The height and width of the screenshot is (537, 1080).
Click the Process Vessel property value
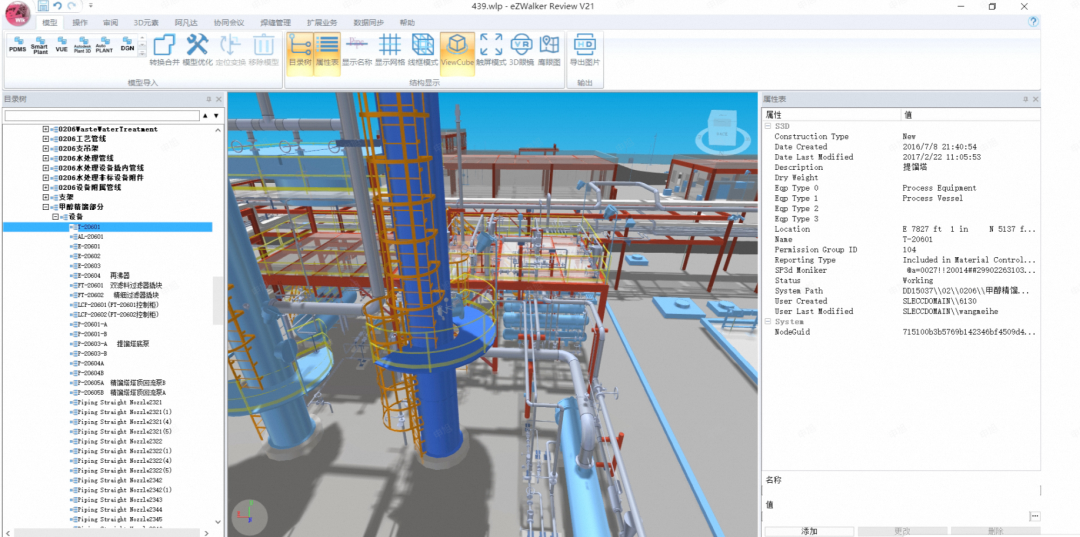(933, 198)
